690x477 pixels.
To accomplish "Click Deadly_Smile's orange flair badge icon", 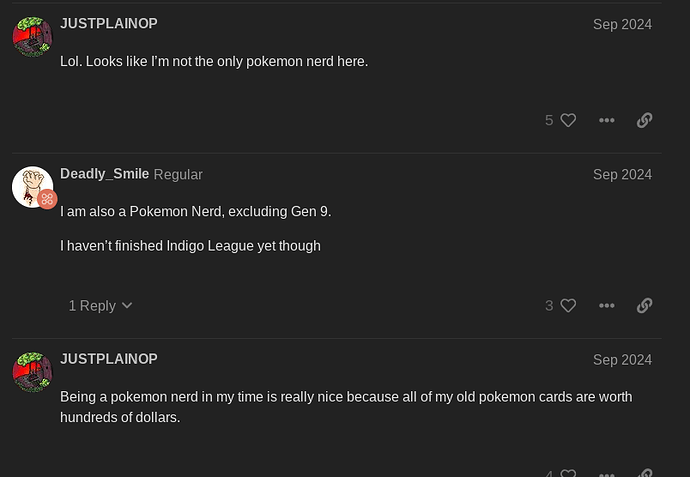I will point(47,199).
